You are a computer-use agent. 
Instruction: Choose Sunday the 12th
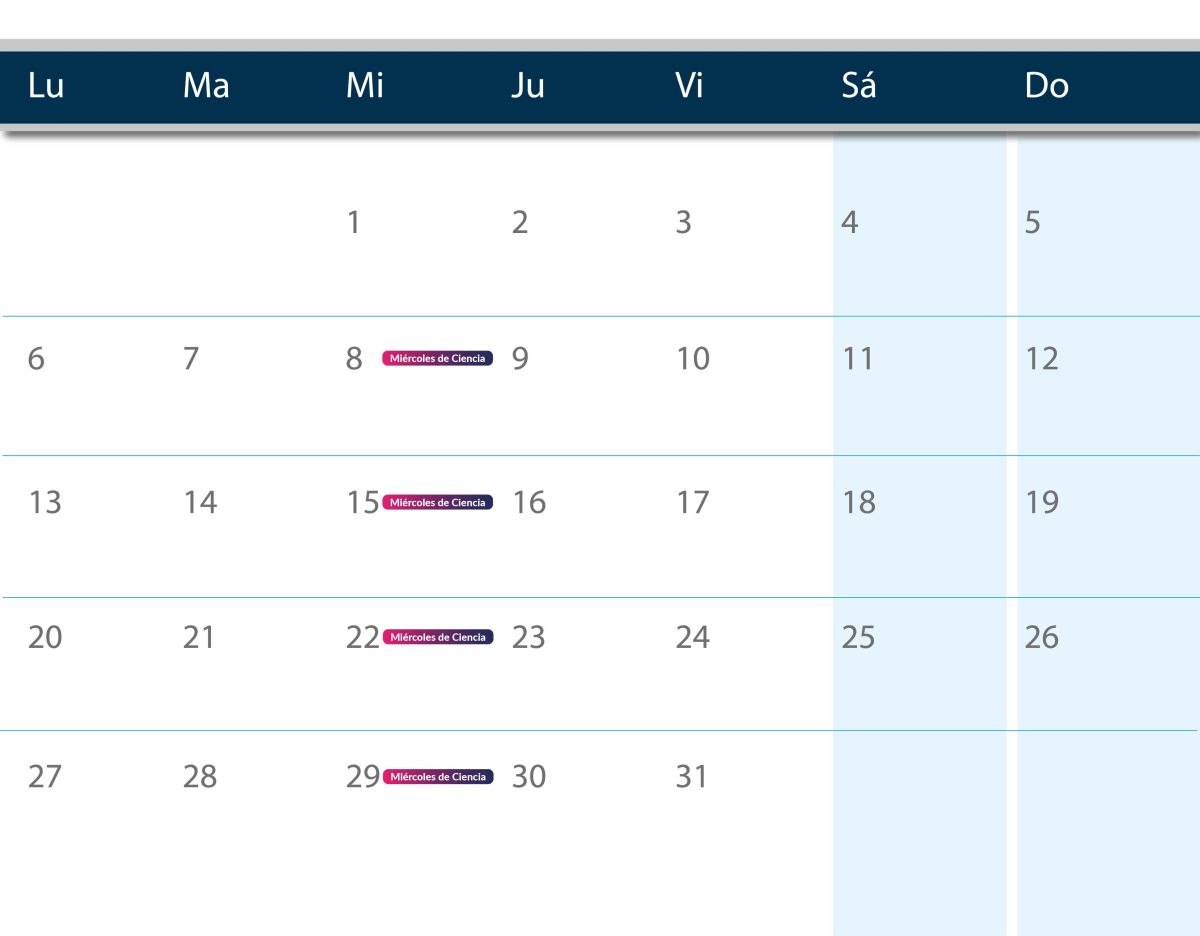coord(1042,359)
